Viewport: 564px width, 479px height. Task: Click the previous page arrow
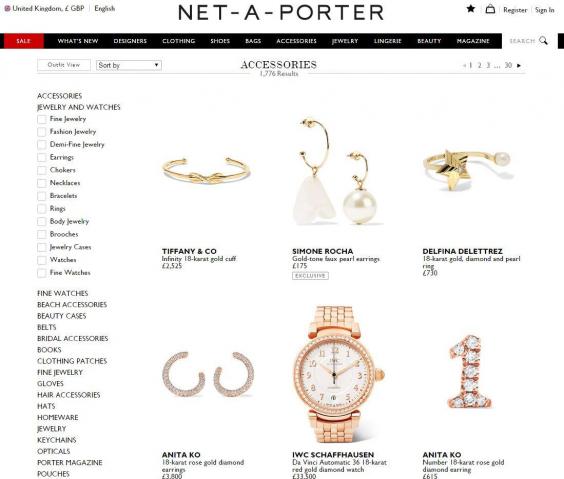[x=464, y=65]
